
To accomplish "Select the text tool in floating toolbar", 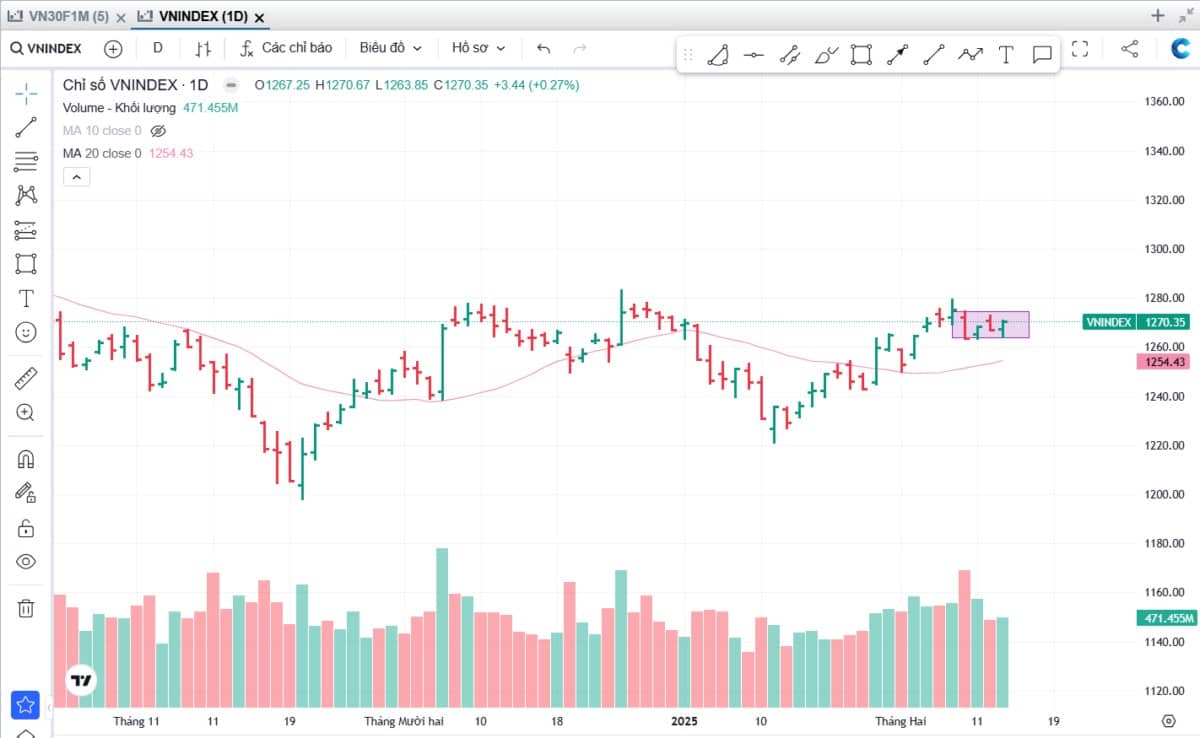I will pos(1006,55).
